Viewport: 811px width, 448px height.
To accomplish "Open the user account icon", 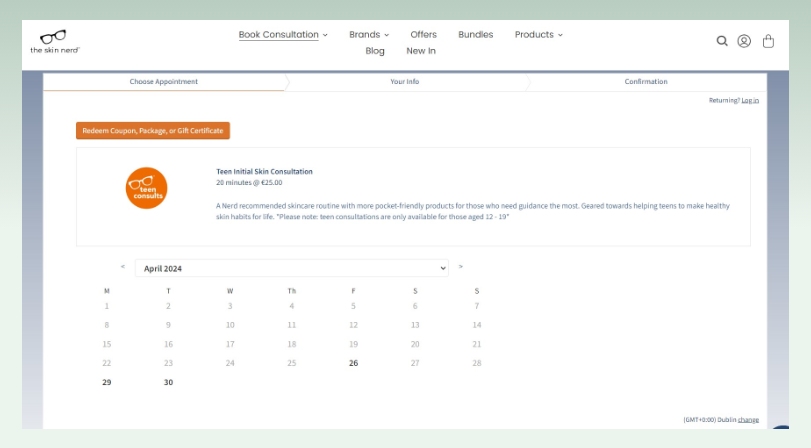I will point(744,41).
